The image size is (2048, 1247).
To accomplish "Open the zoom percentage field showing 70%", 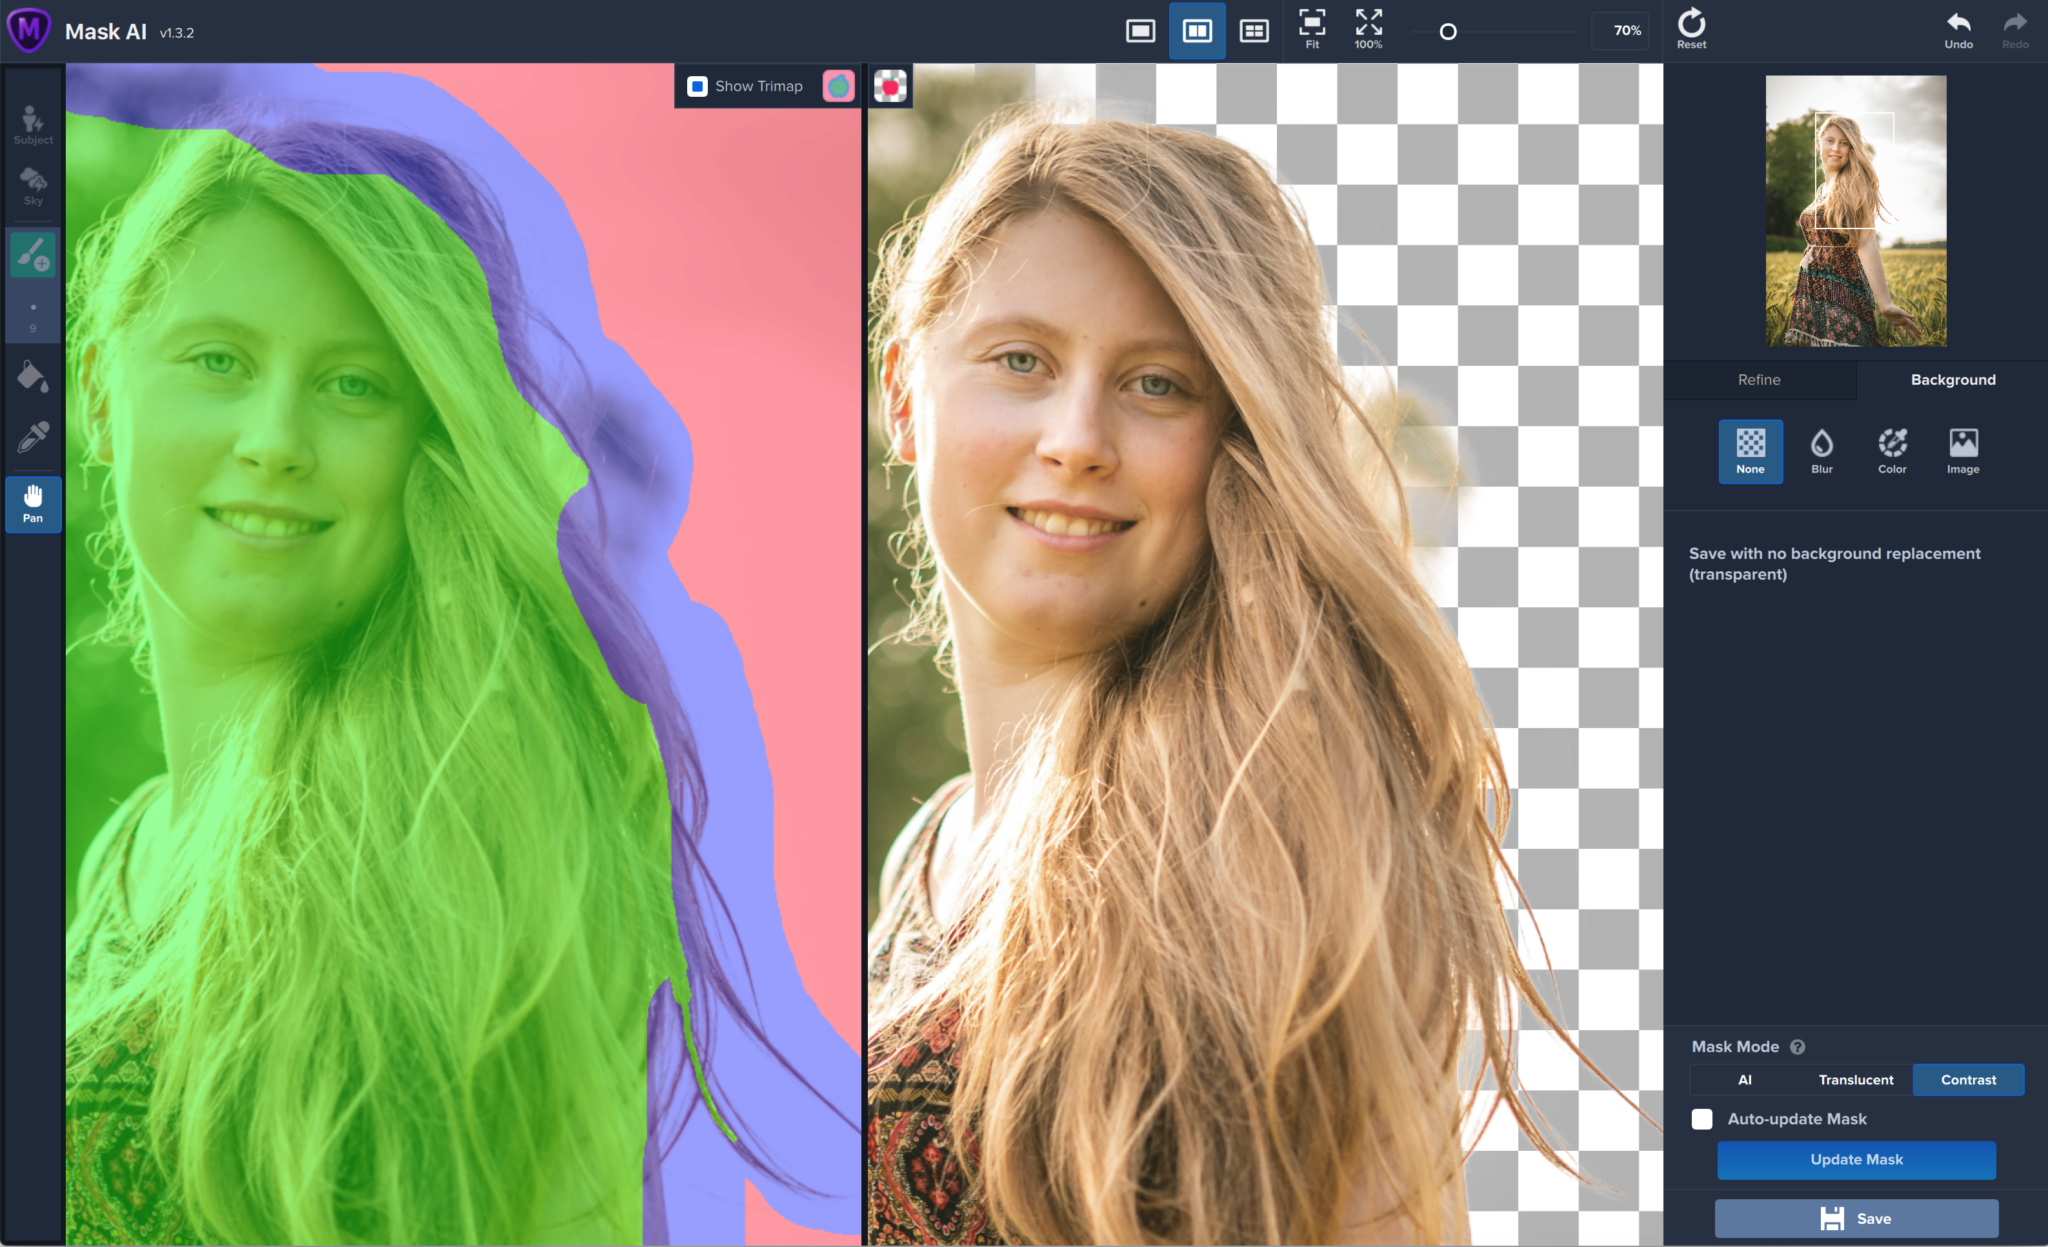I will tap(1622, 30).
